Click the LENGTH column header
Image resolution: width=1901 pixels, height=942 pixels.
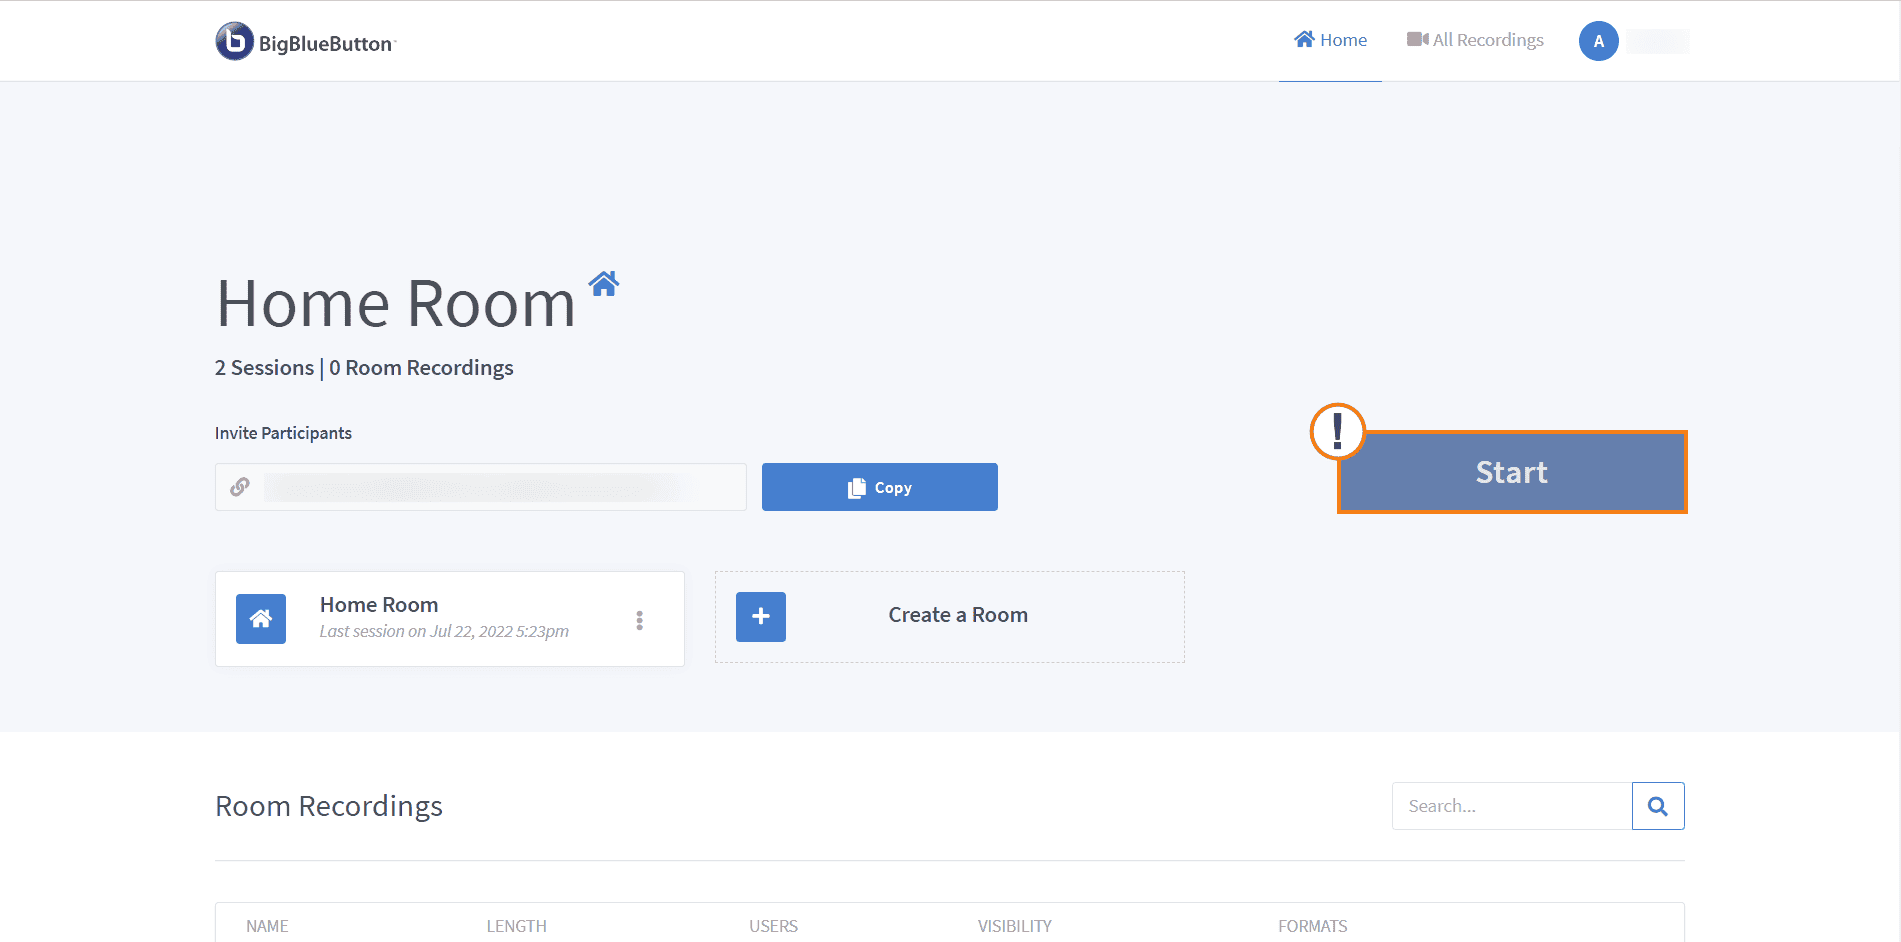[x=517, y=926]
